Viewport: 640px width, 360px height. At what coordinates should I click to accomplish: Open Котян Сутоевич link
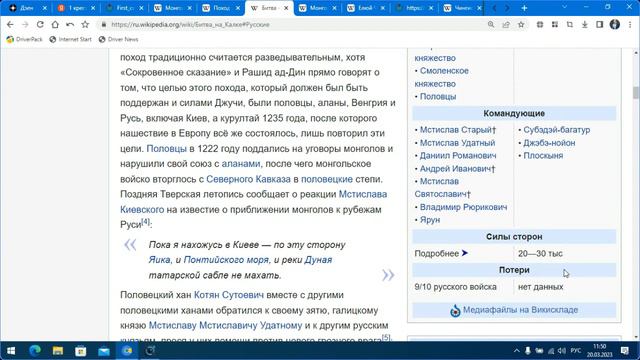coord(229,295)
